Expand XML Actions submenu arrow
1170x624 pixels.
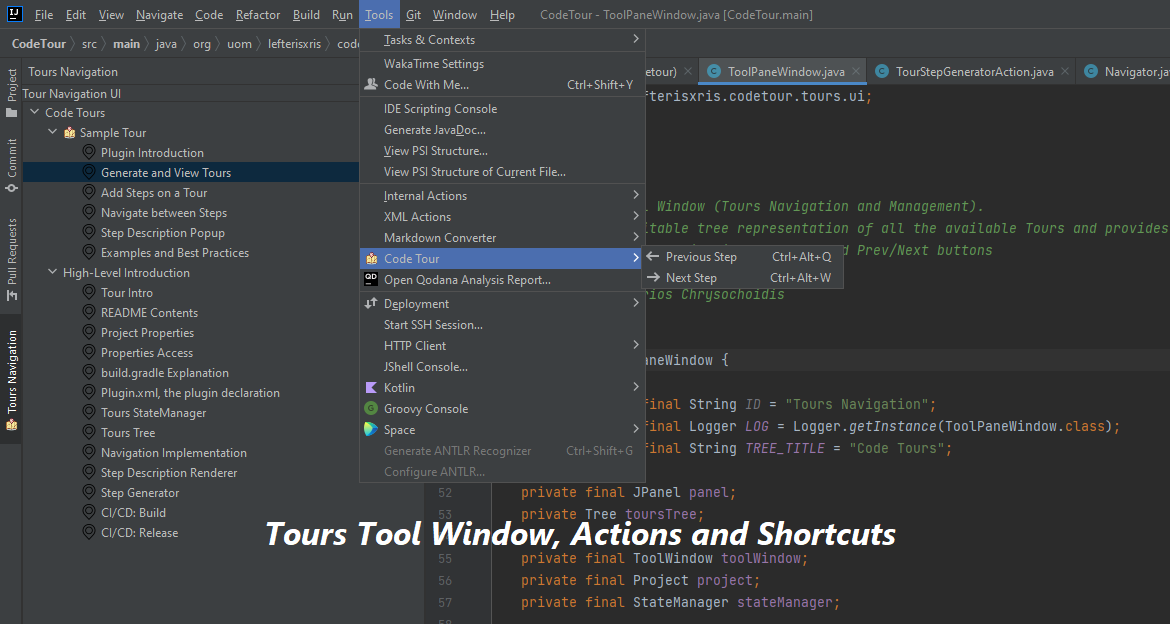coord(636,216)
